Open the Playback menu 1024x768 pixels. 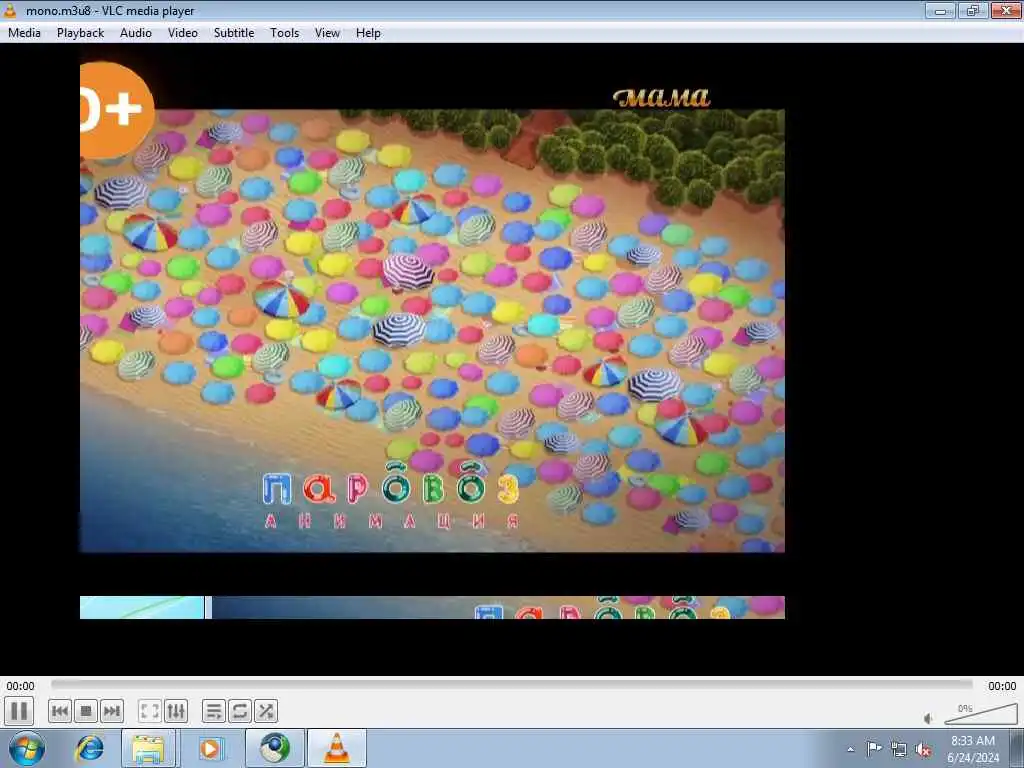pyautogui.click(x=80, y=33)
